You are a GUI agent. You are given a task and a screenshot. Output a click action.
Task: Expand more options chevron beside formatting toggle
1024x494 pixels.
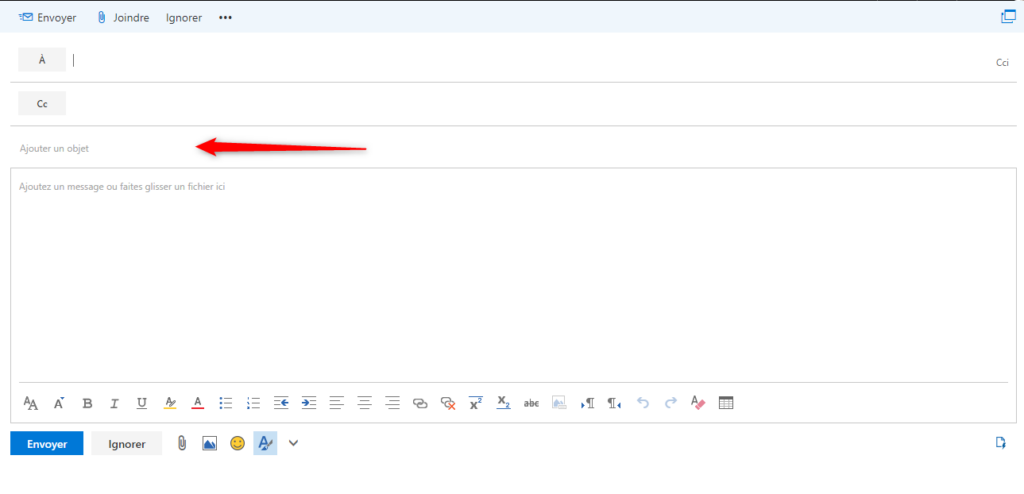[293, 443]
